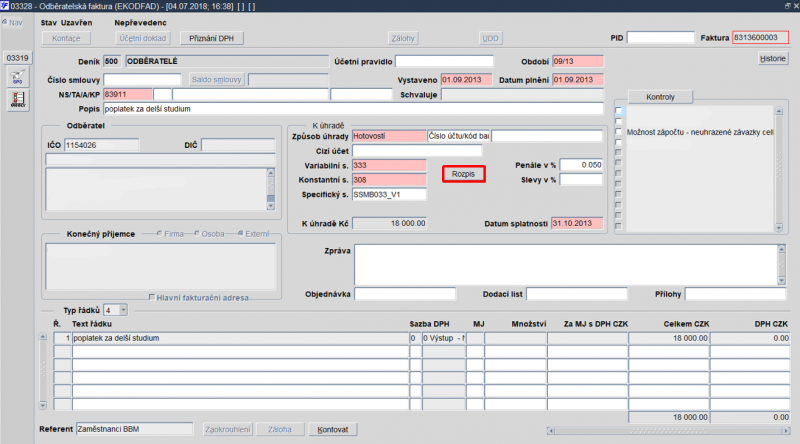Click the Kontovat button
The width and height of the screenshot is (800, 444).
(x=333, y=429)
